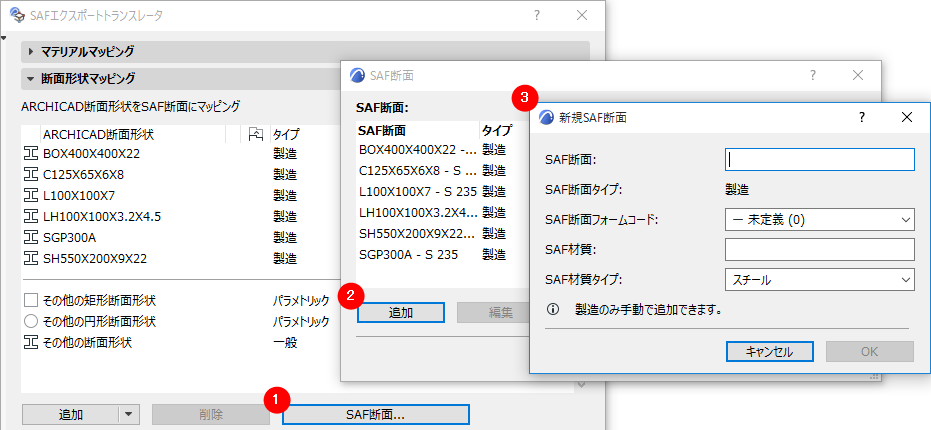Image resolution: width=931 pixels, height=430 pixels.
Task: Click the キャンセル button
Action: pos(769,351)
